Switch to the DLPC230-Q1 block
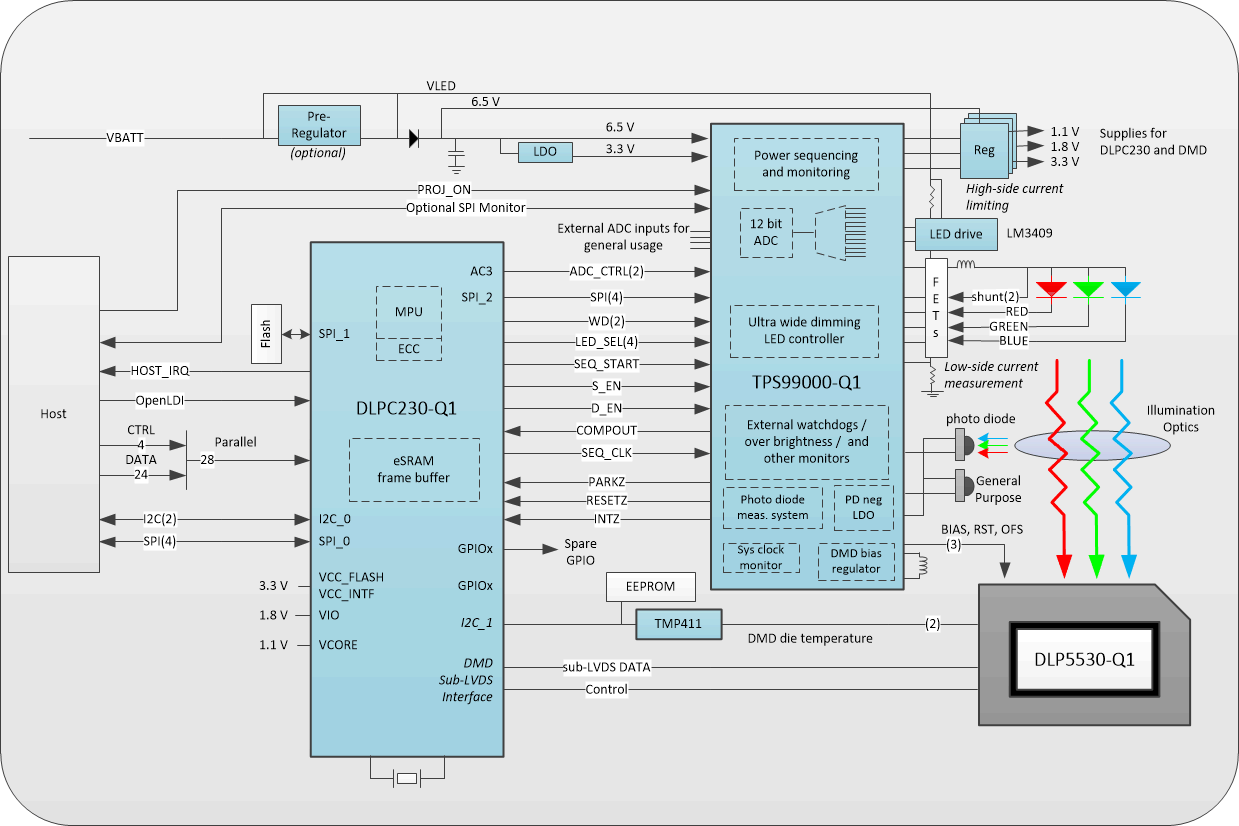The height and width of the screenshot is (826, 1239). coord(408,408)
